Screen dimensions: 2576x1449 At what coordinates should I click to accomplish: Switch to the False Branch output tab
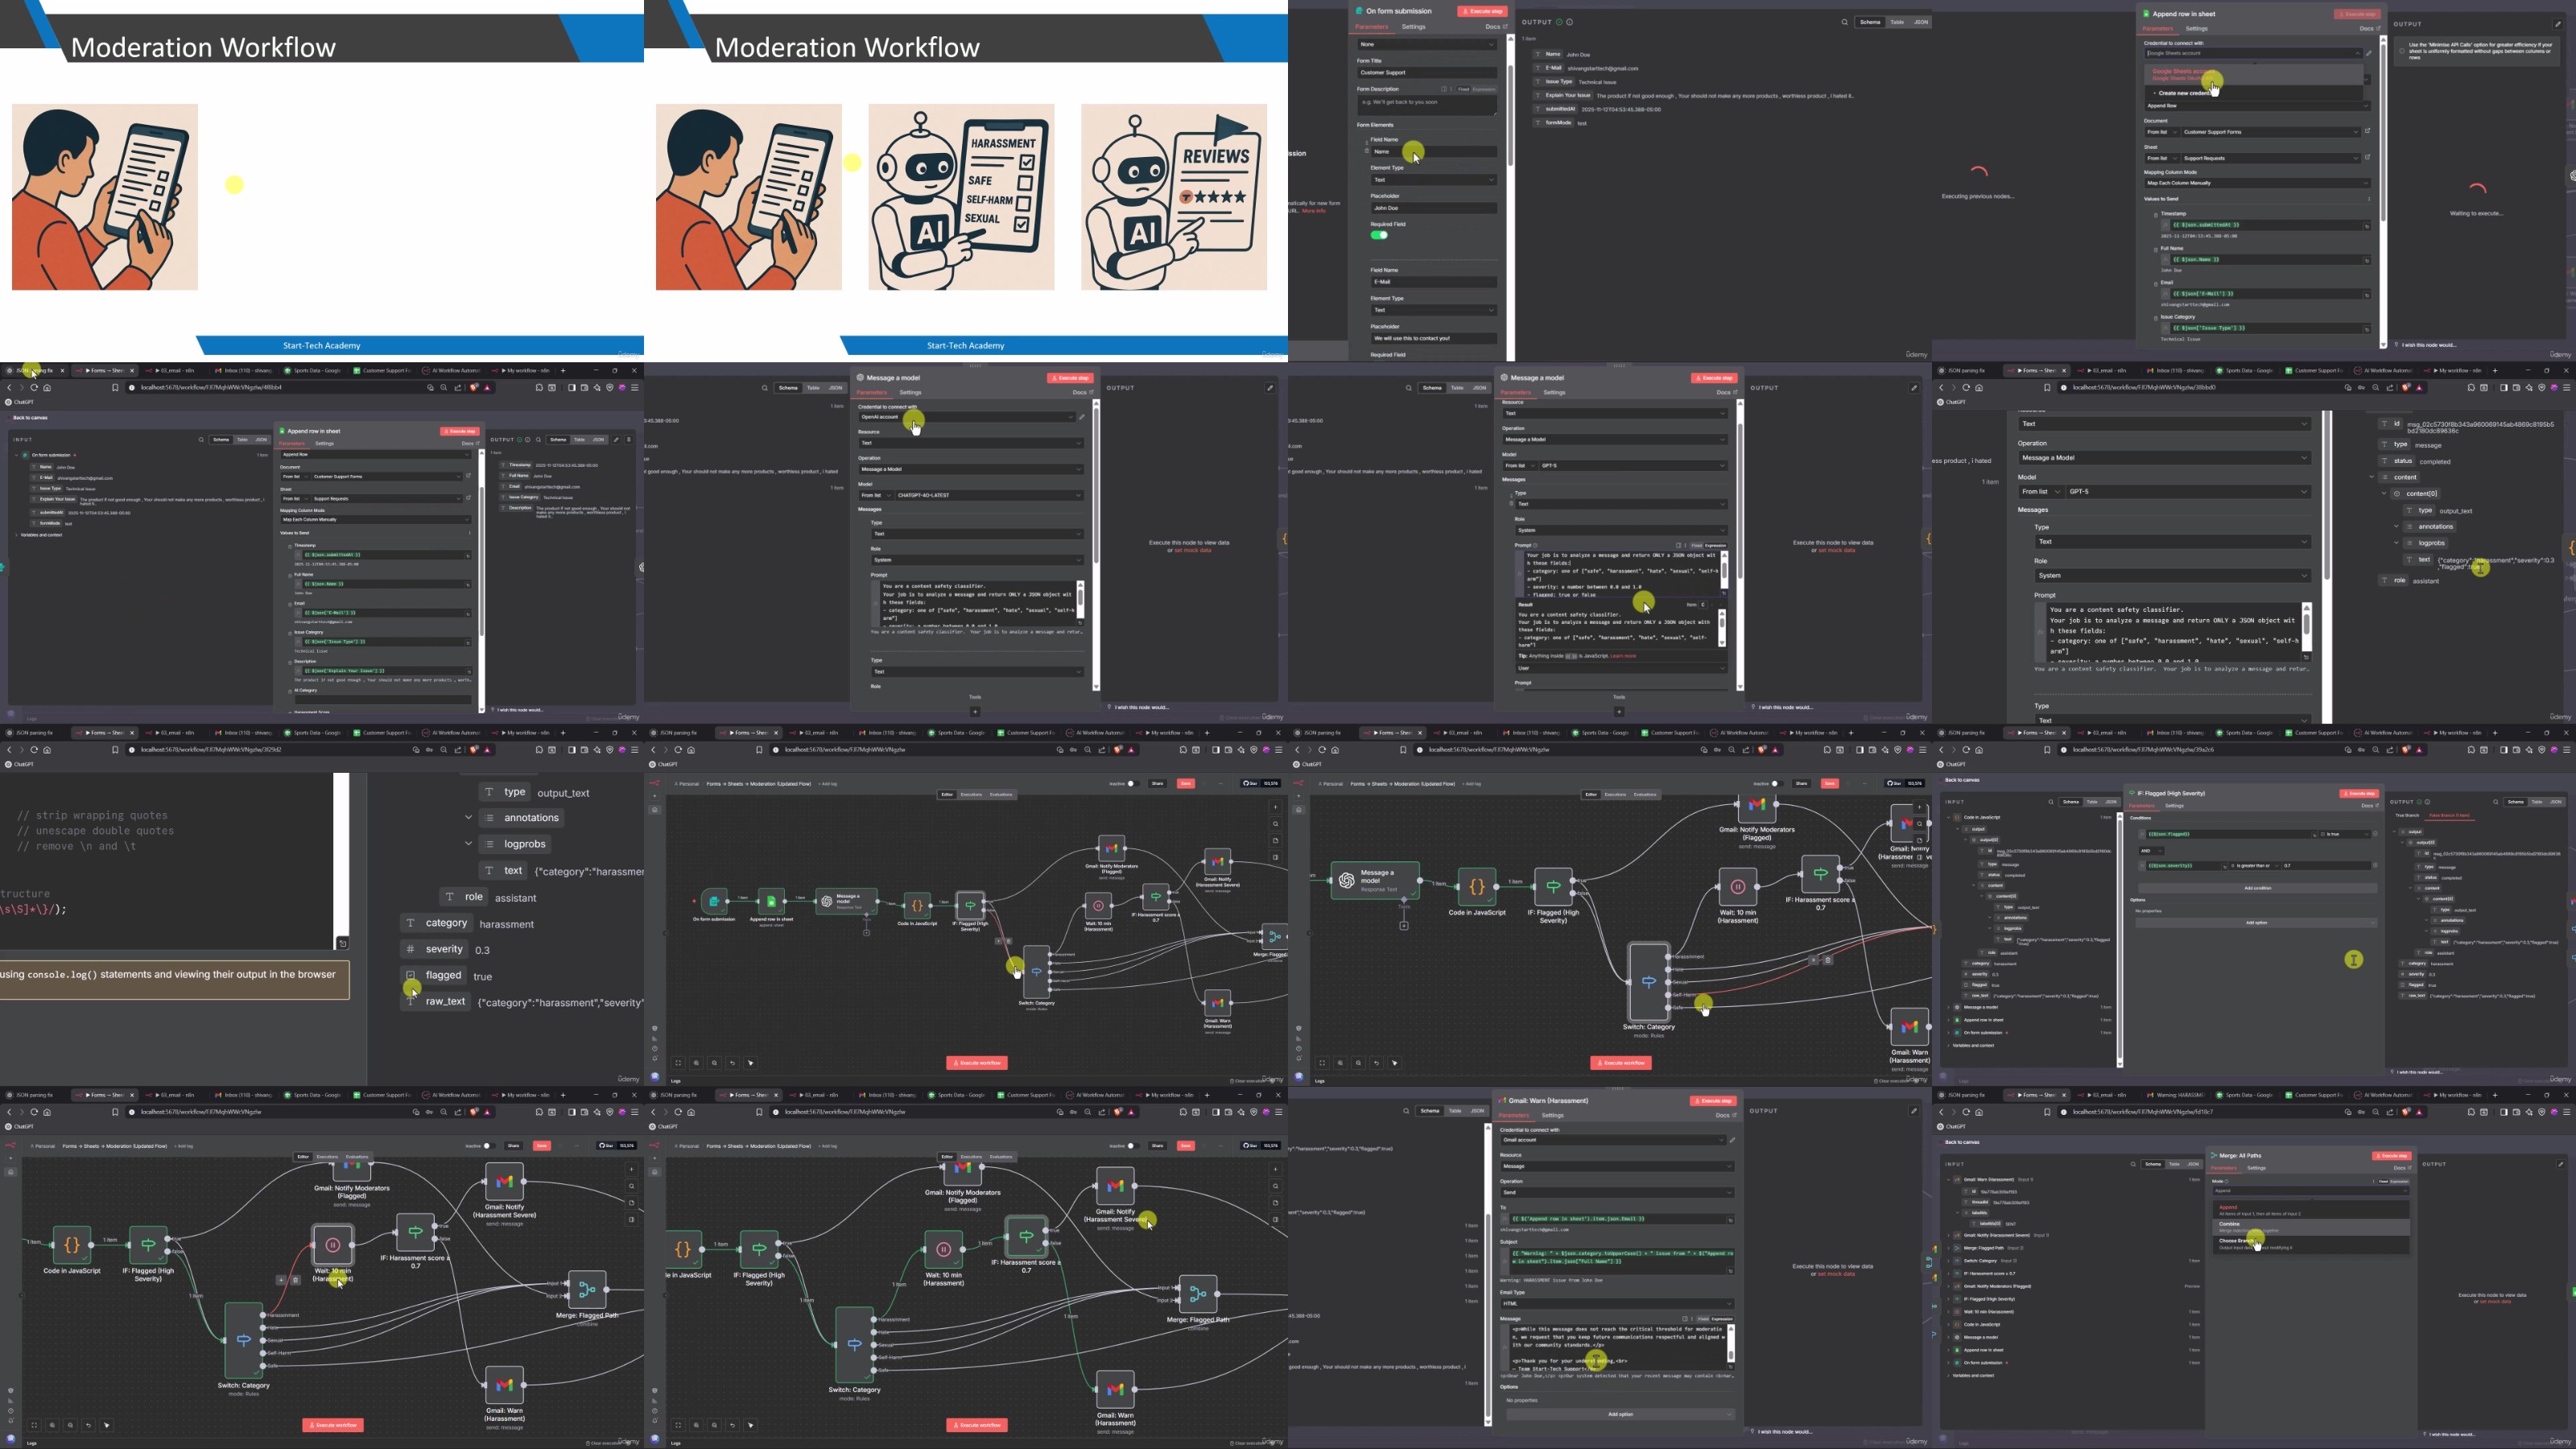2449,815
